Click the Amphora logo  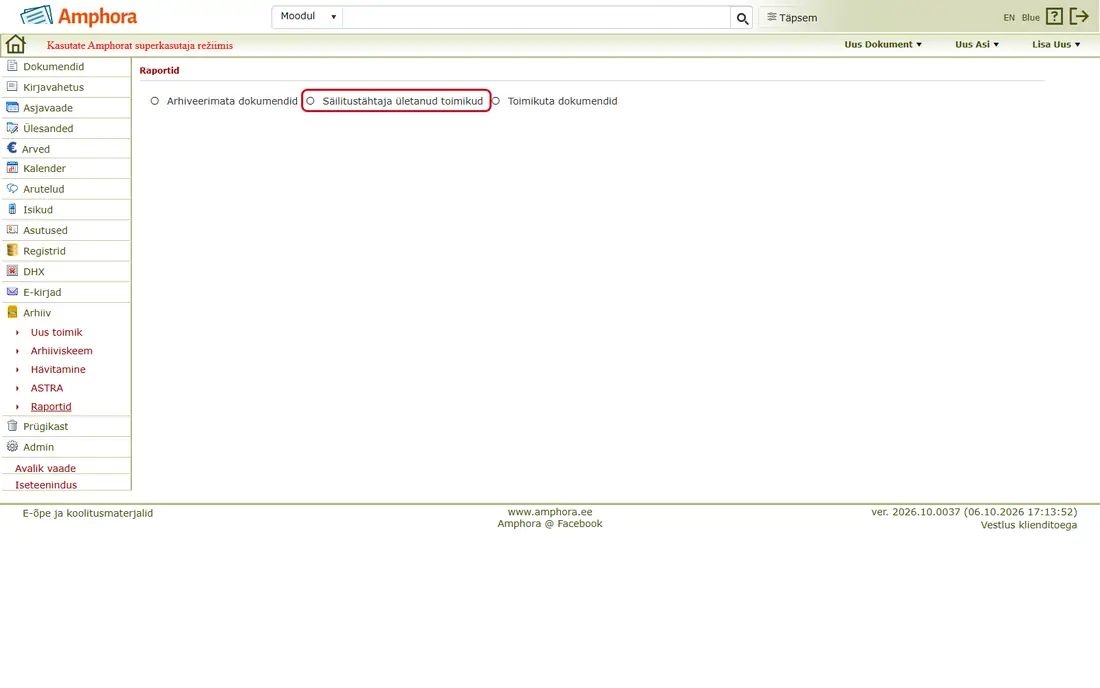pyautogui.click(x=79, y=16)
